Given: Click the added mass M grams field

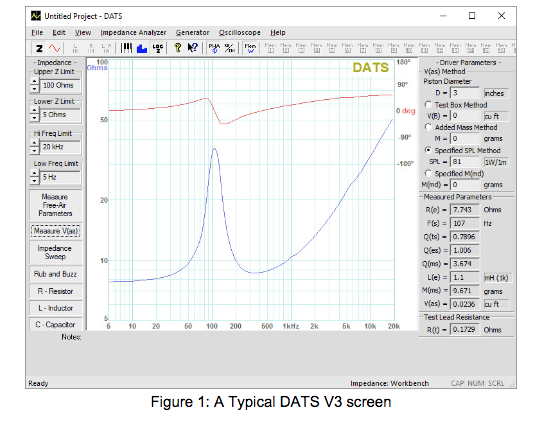Looking at the screenshot, I should tap(464, 138).
